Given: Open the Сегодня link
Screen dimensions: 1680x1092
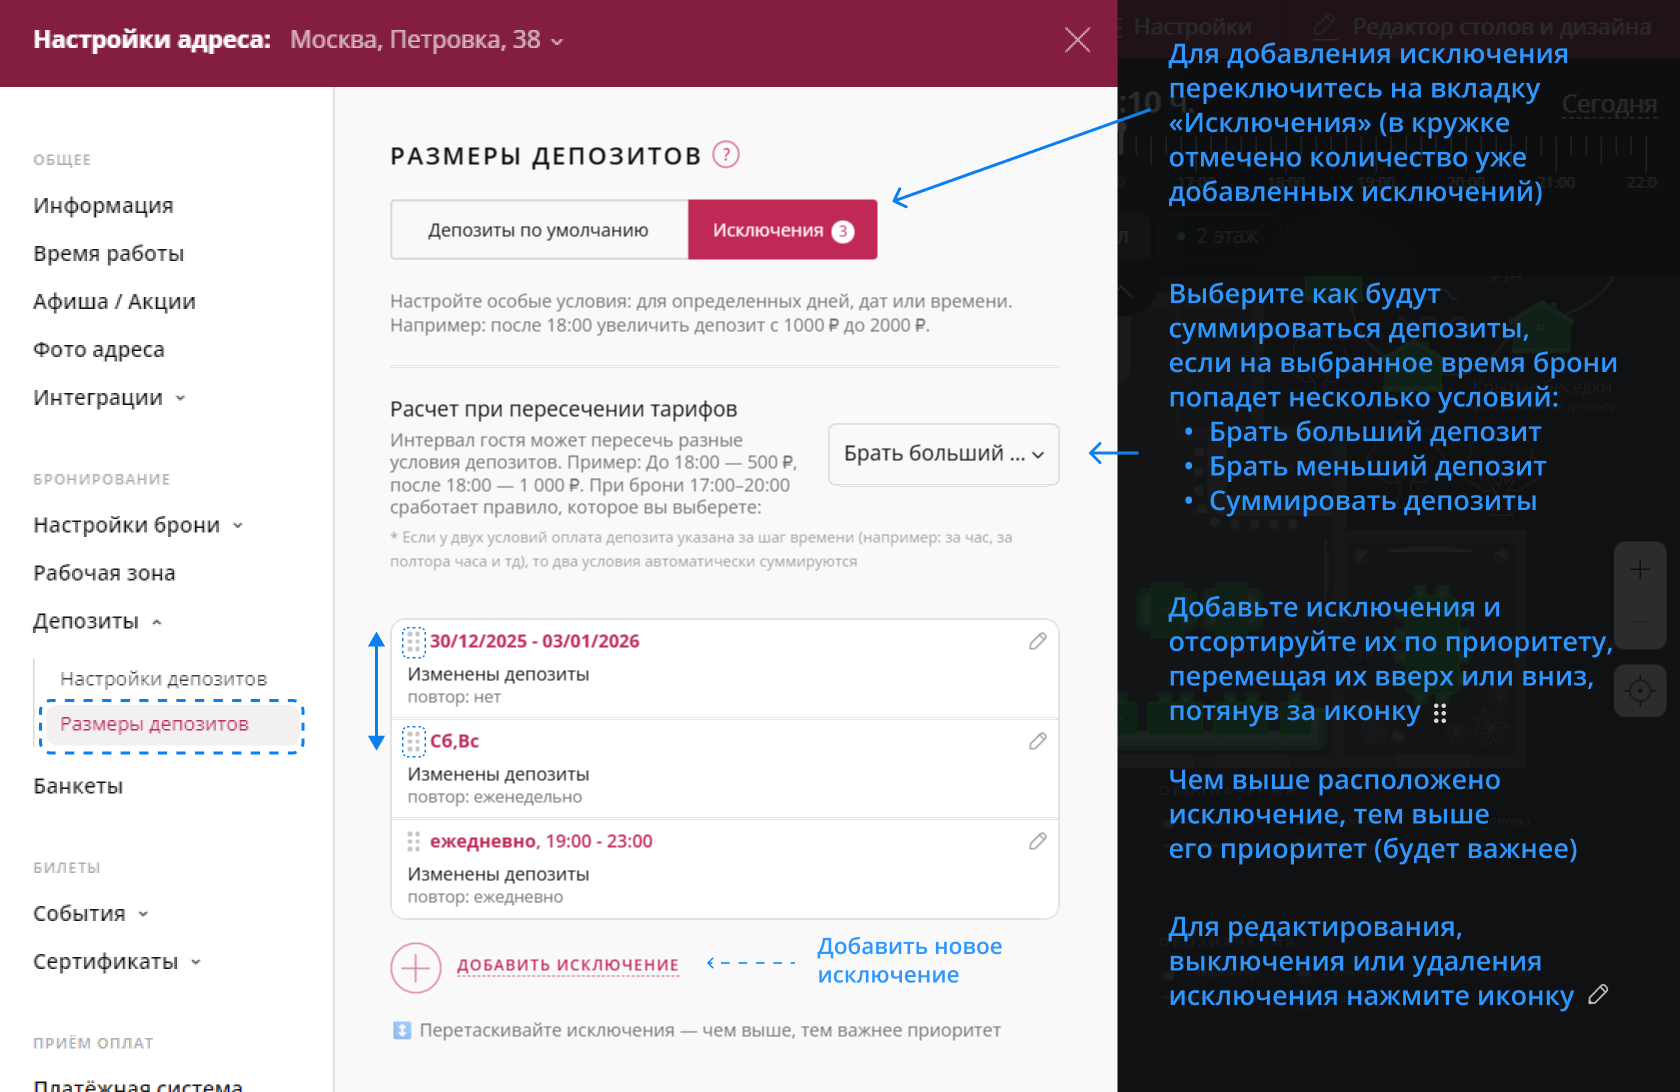Looking at the screenshot, I should pyautogui.click(x=1608, y=105).
